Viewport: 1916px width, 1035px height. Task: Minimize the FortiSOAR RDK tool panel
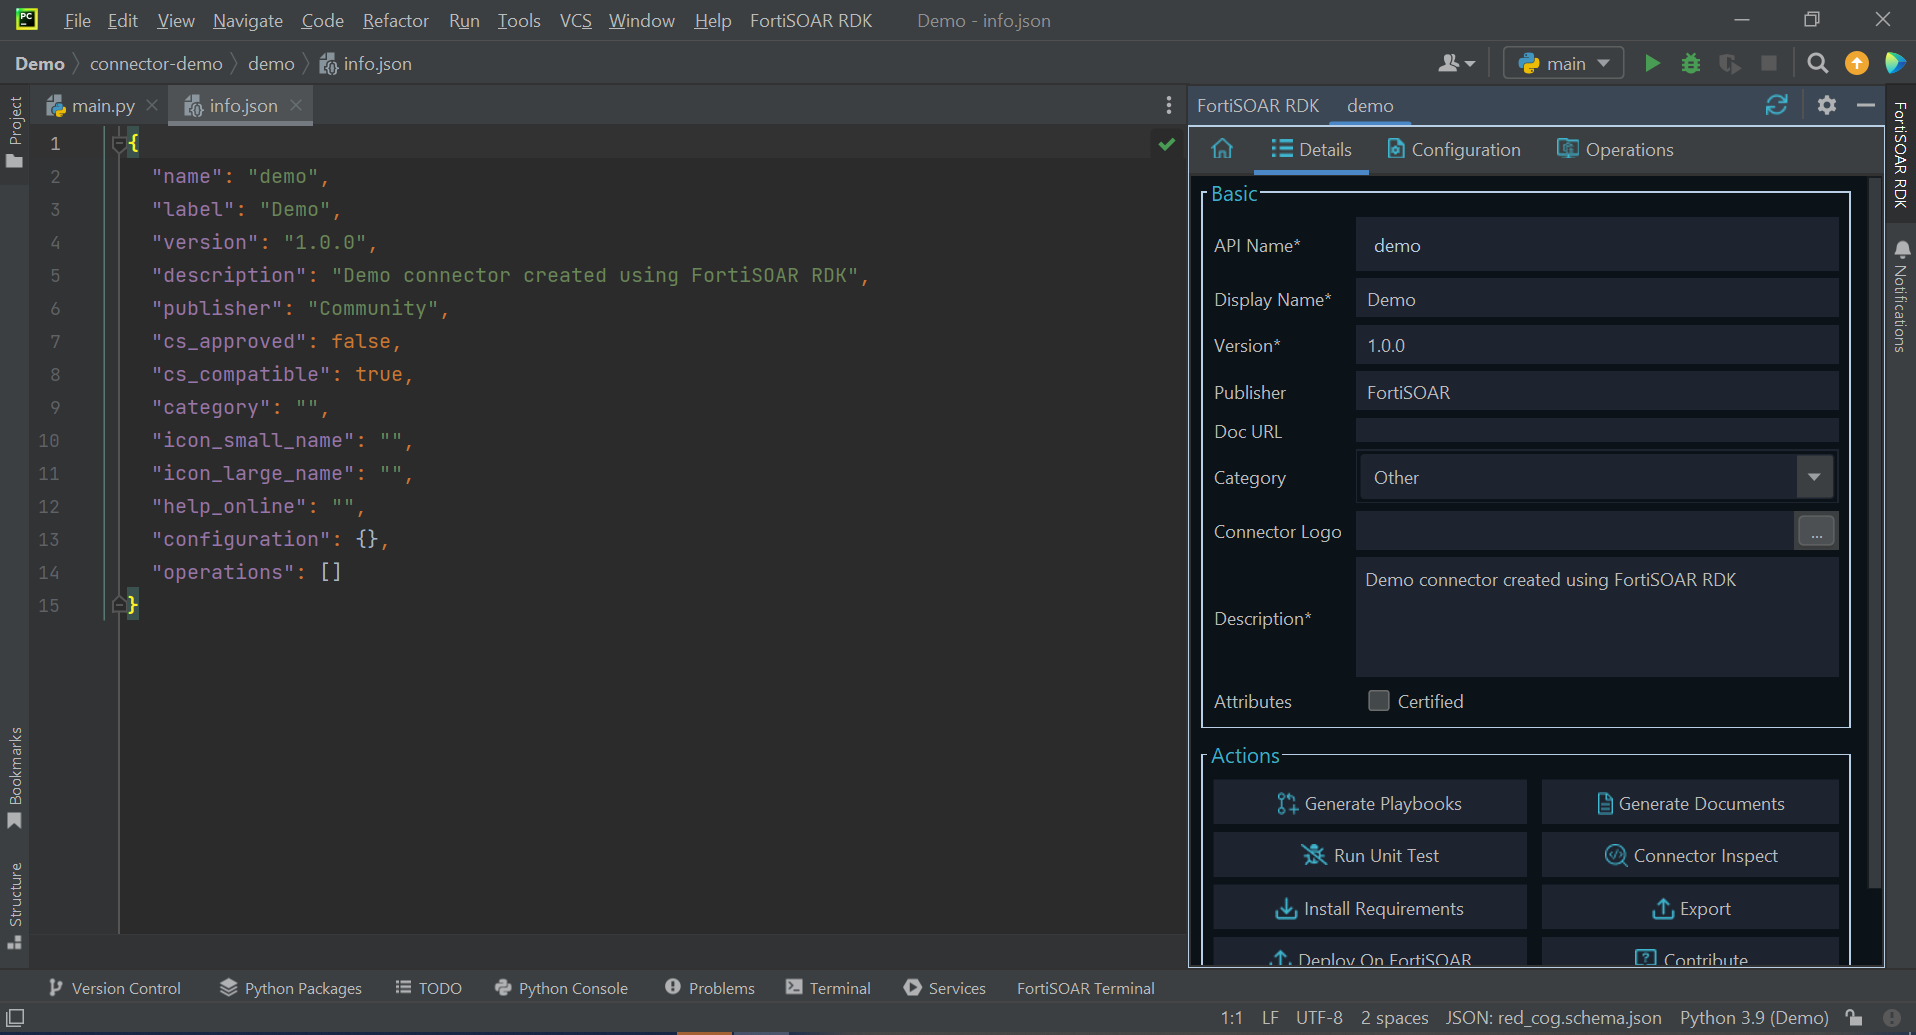[1865, 105]
